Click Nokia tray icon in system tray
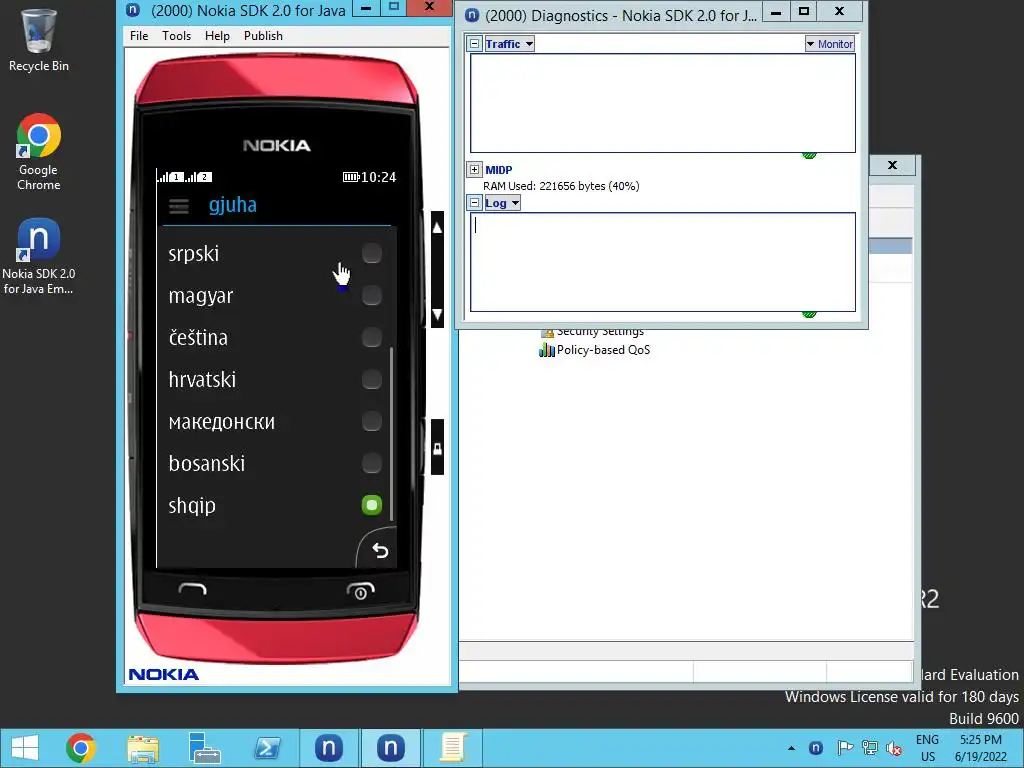This screenshot has height=768, width=1024. click(x=816, y=748)
